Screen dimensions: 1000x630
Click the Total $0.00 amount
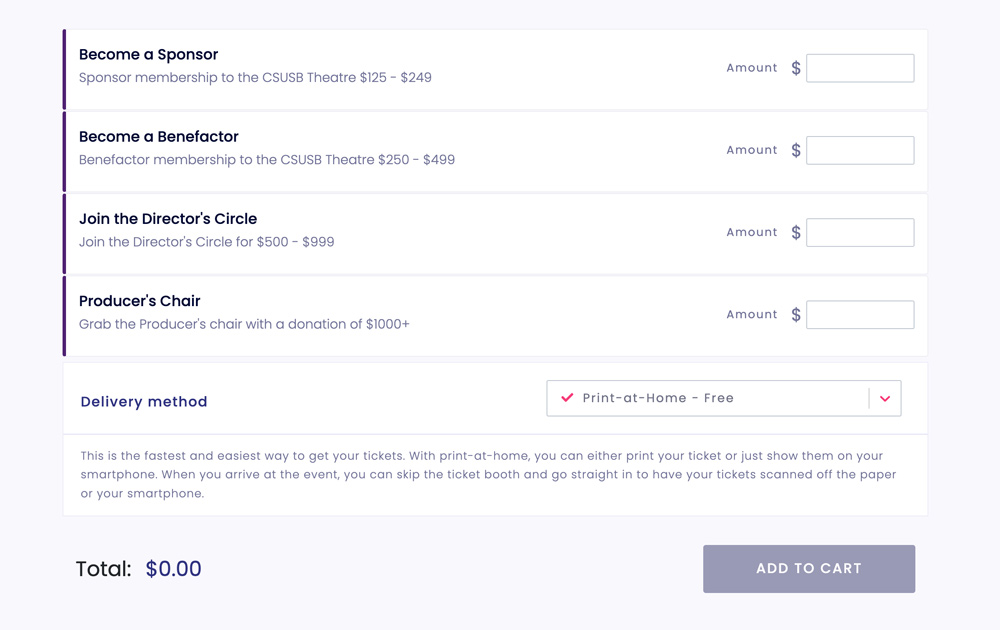pyautogui.click(x=173, y=568)
